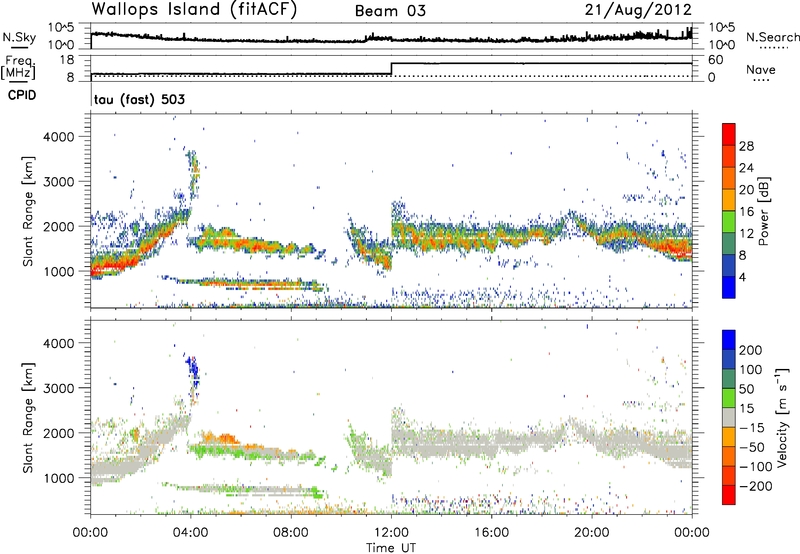Screen dimensions: 800x554
Task: Click the '12:00' time tick label
Action: click(391, 533)
